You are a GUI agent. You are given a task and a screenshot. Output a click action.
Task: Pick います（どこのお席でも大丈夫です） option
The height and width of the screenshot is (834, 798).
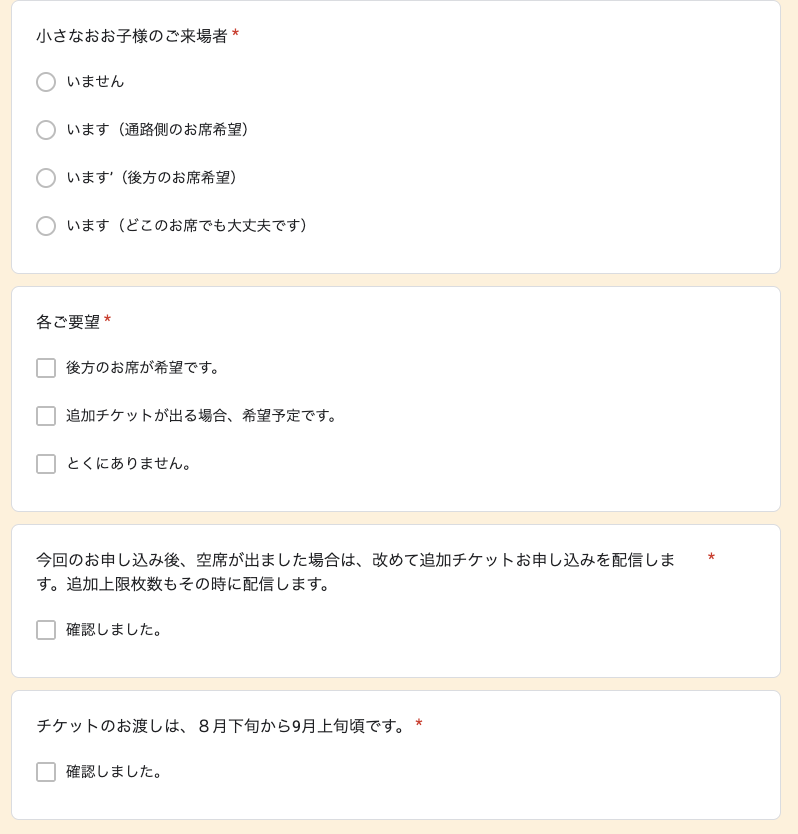[46, 226]
